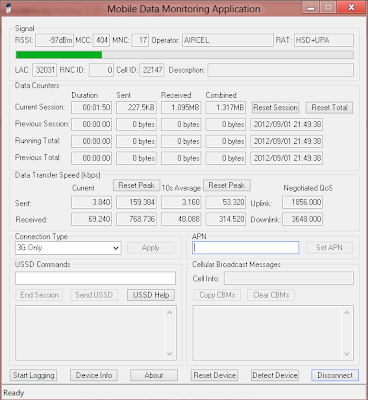
Task: Click the Cell ID value 22147
Action: click(x=152, y=70)
